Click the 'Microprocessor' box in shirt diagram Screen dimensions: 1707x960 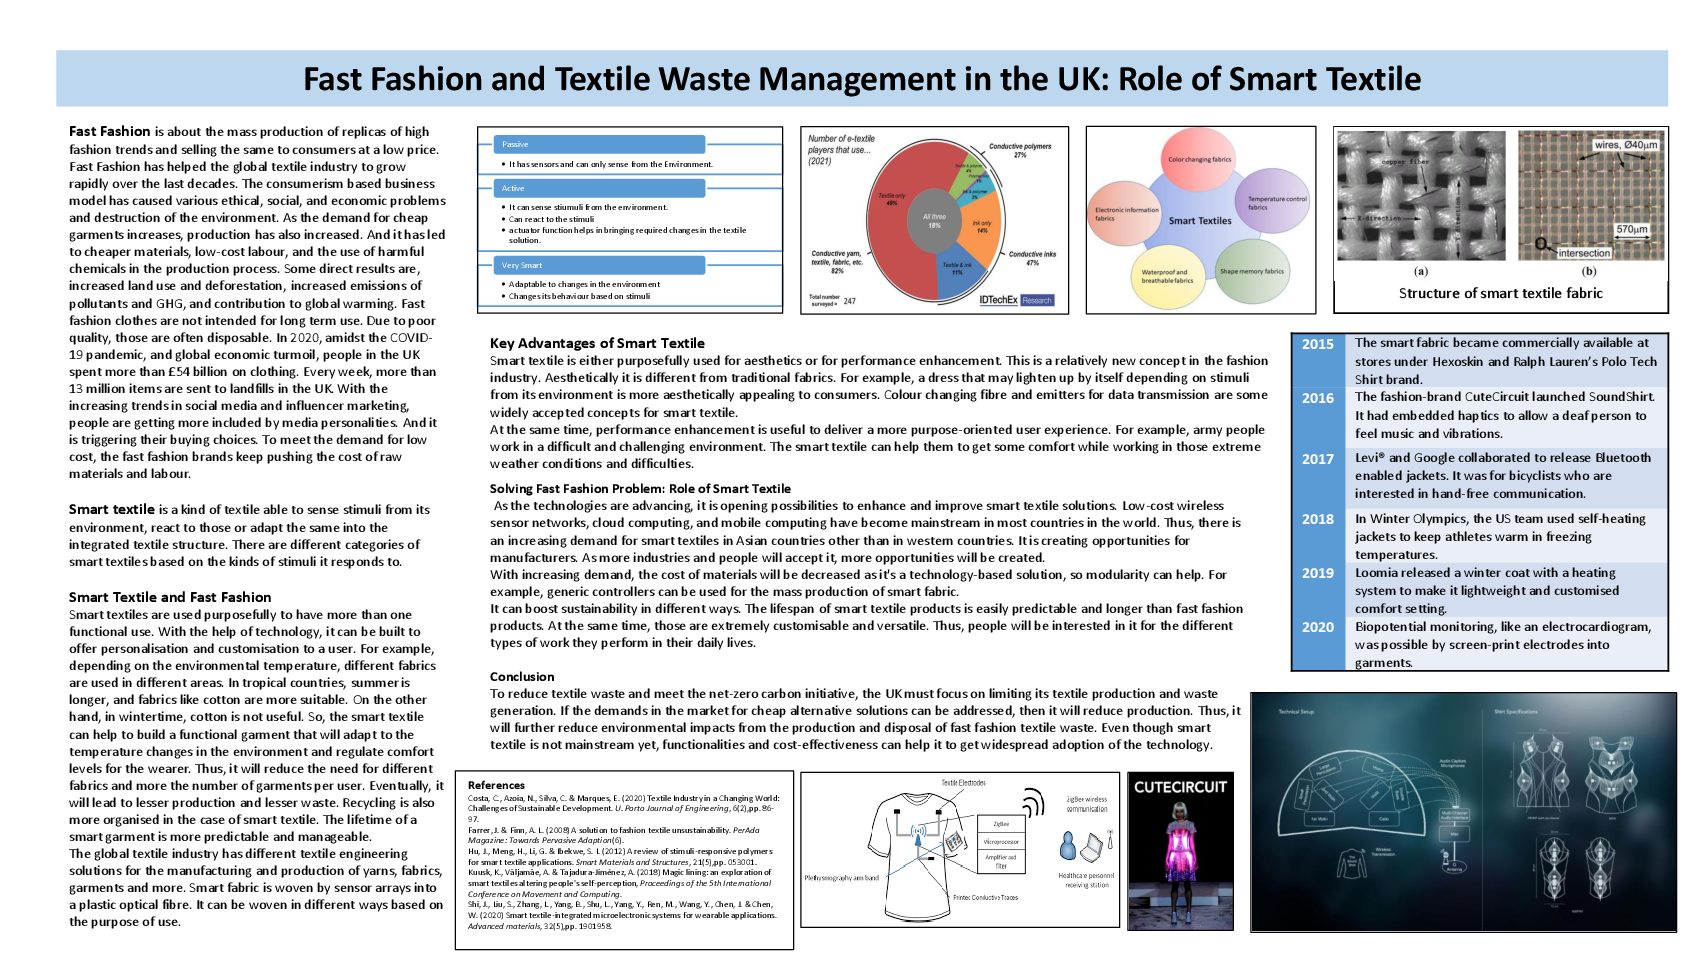pos(1001,841)
